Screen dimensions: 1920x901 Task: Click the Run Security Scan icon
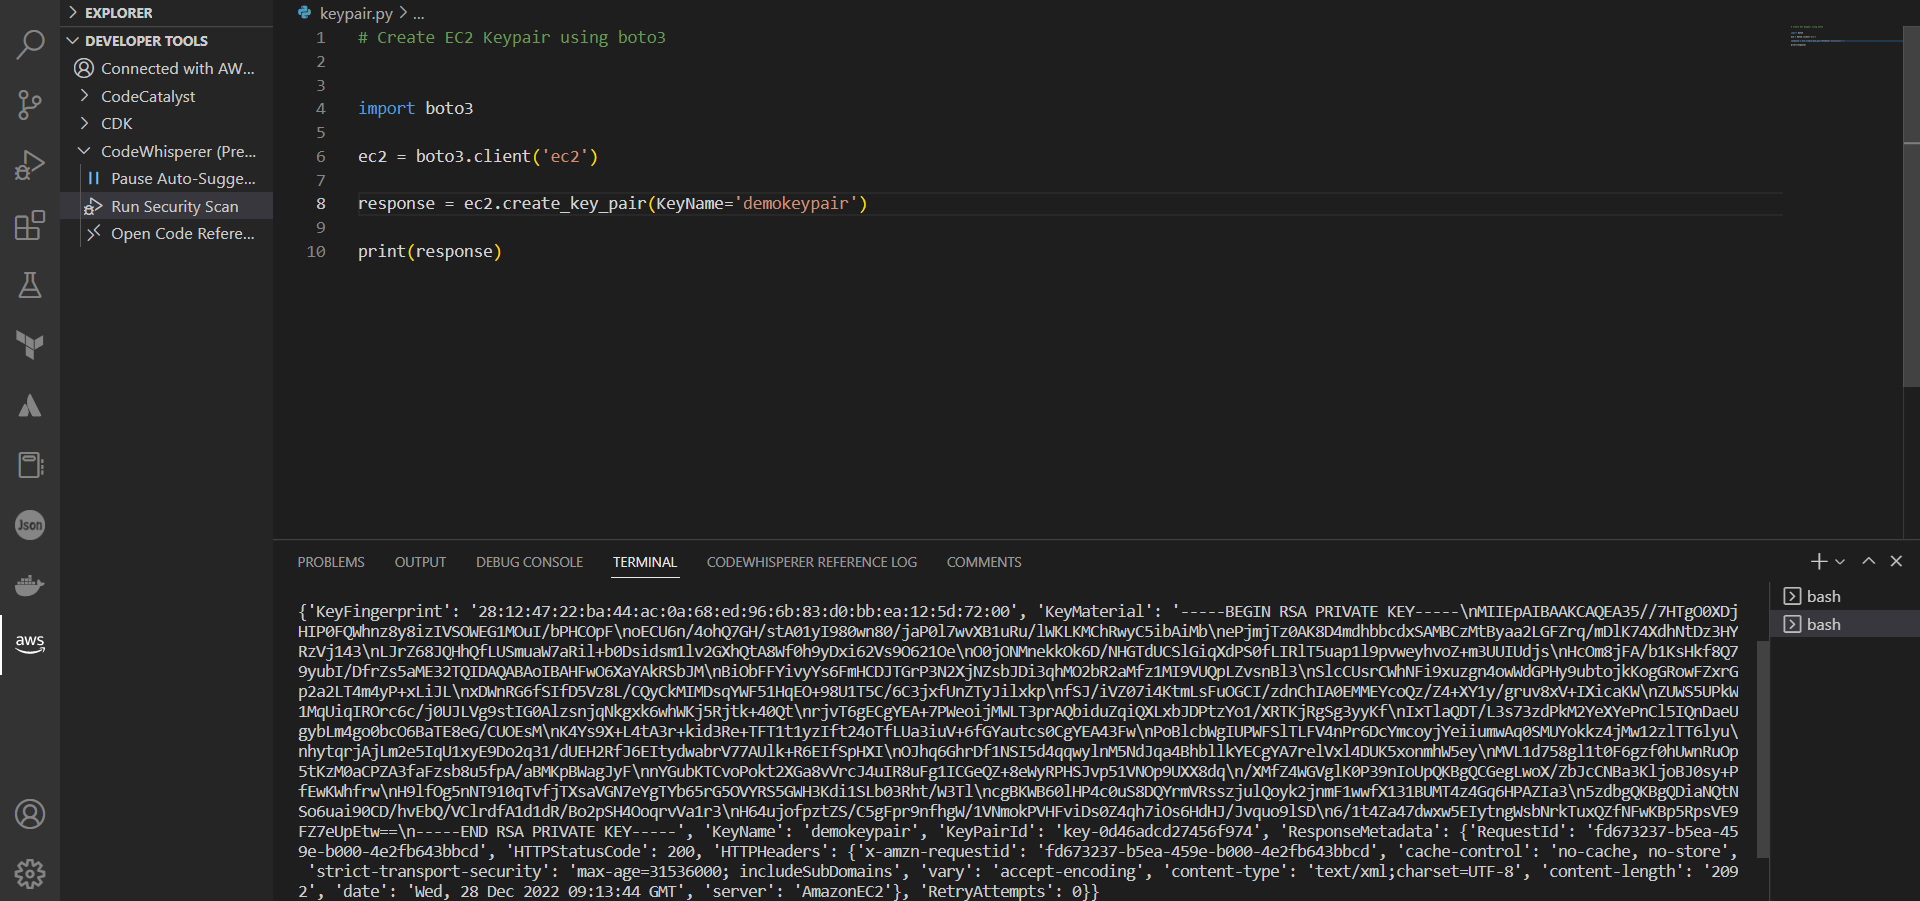point(93,206)
